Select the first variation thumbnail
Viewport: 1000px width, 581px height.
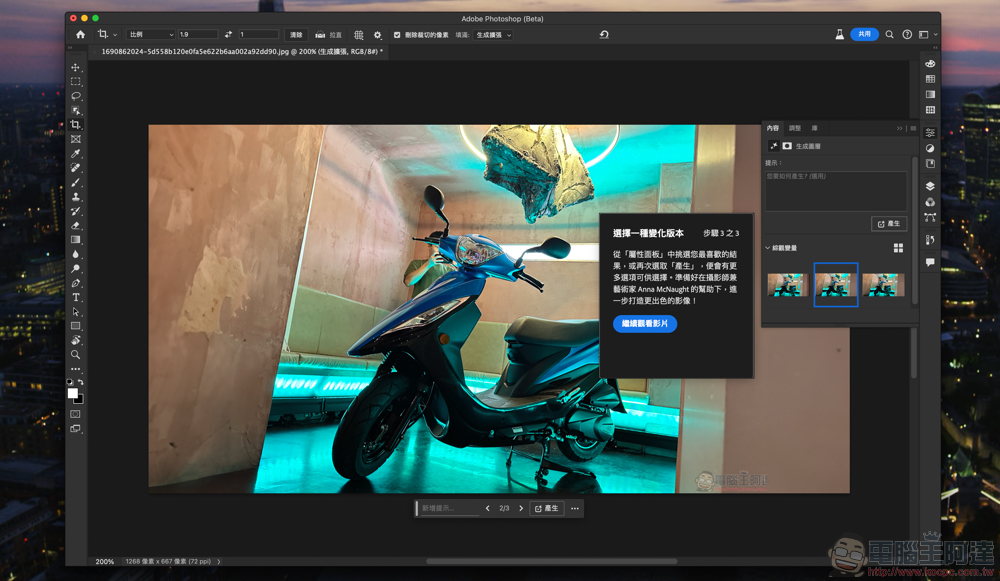point(788,284)
